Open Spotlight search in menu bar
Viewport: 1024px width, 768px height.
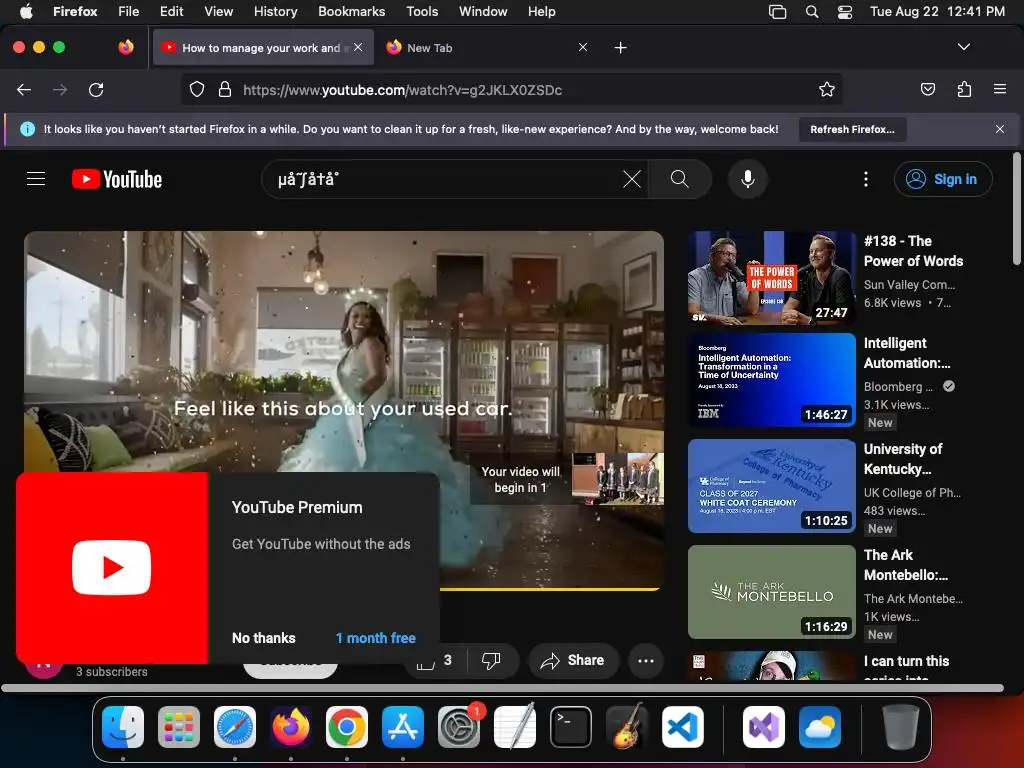click(x=812, y=11)
